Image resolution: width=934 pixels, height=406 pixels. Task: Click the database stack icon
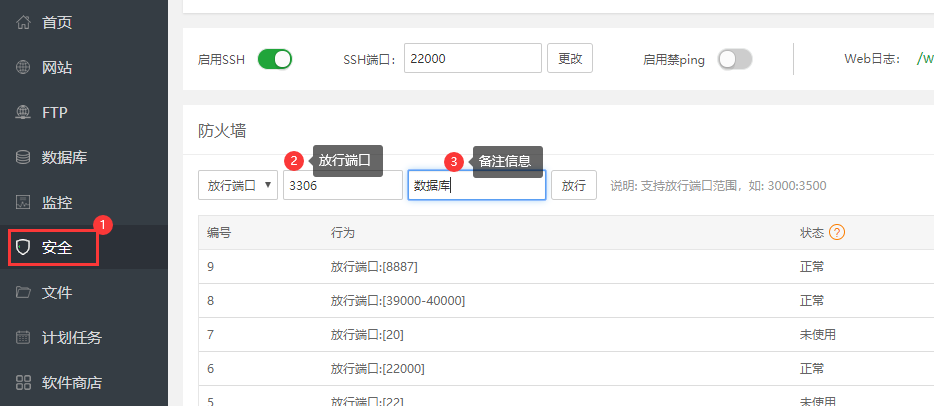coord(23,158)
